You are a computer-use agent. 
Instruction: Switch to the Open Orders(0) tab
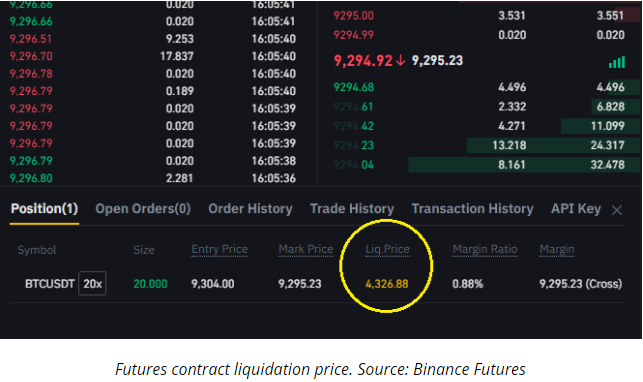(143, 209)
